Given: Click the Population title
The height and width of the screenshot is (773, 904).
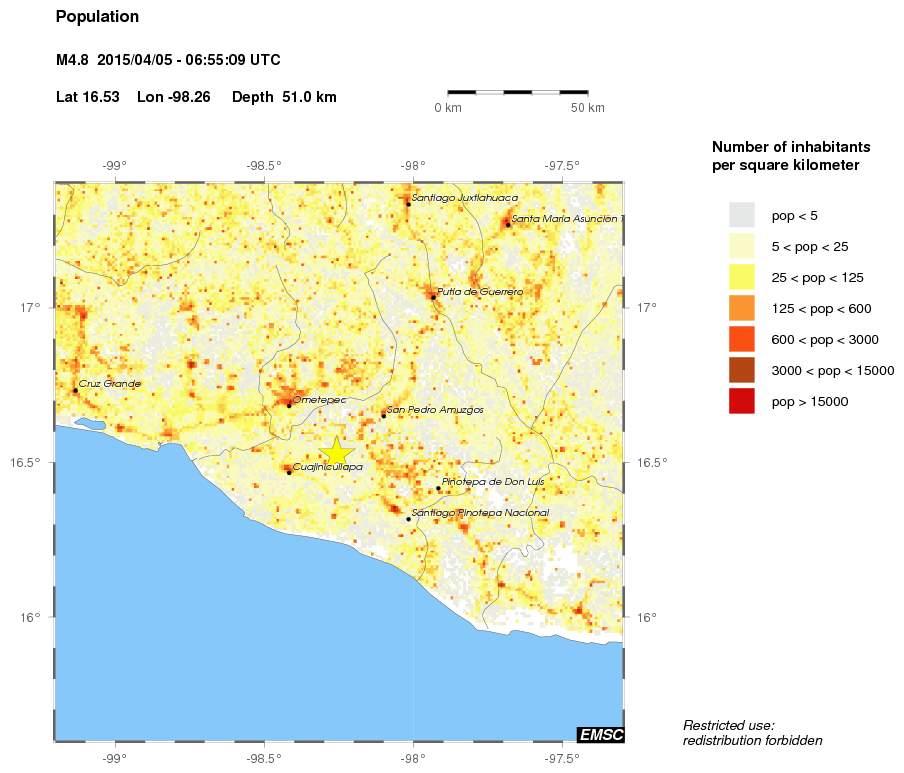Looking at the screenshot, I should click(x=97, y=17).
